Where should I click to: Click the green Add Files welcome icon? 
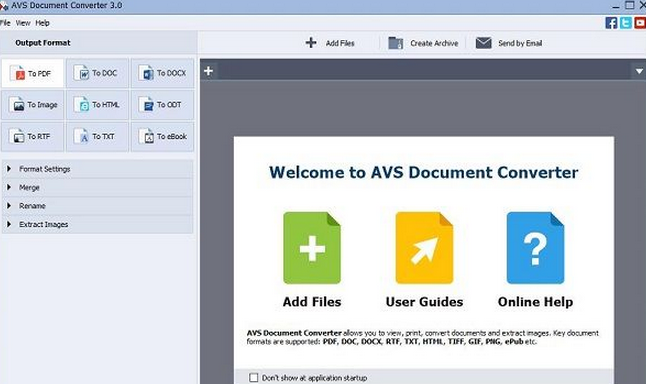pyautogui.click(x=312, y=248)
